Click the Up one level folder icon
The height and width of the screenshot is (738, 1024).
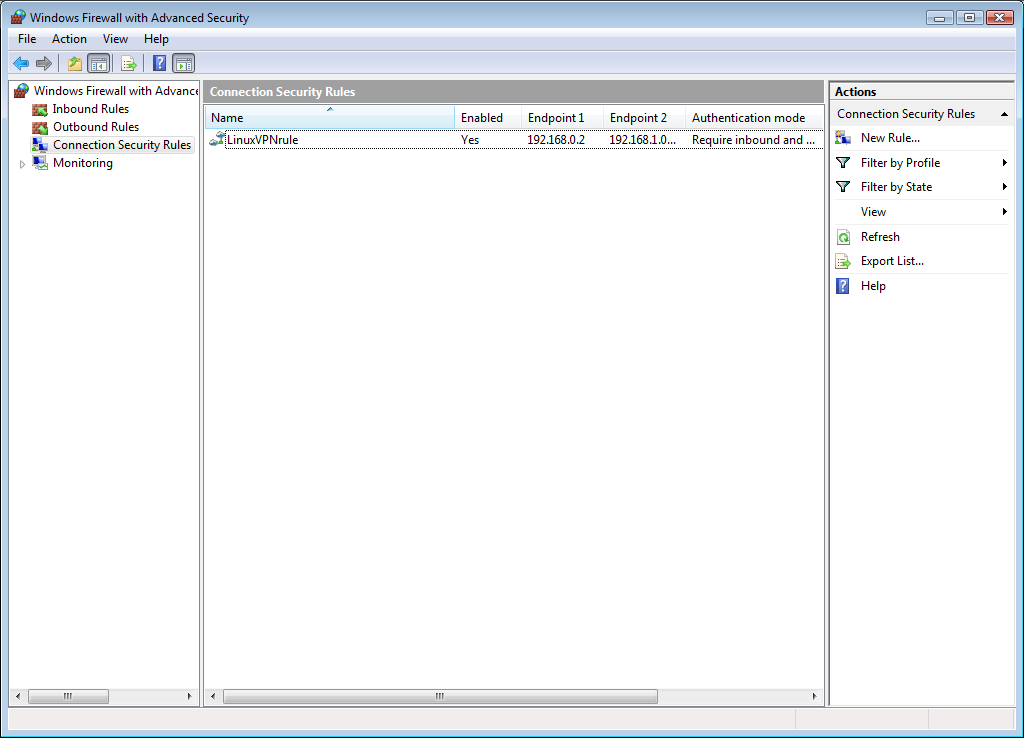75,63
